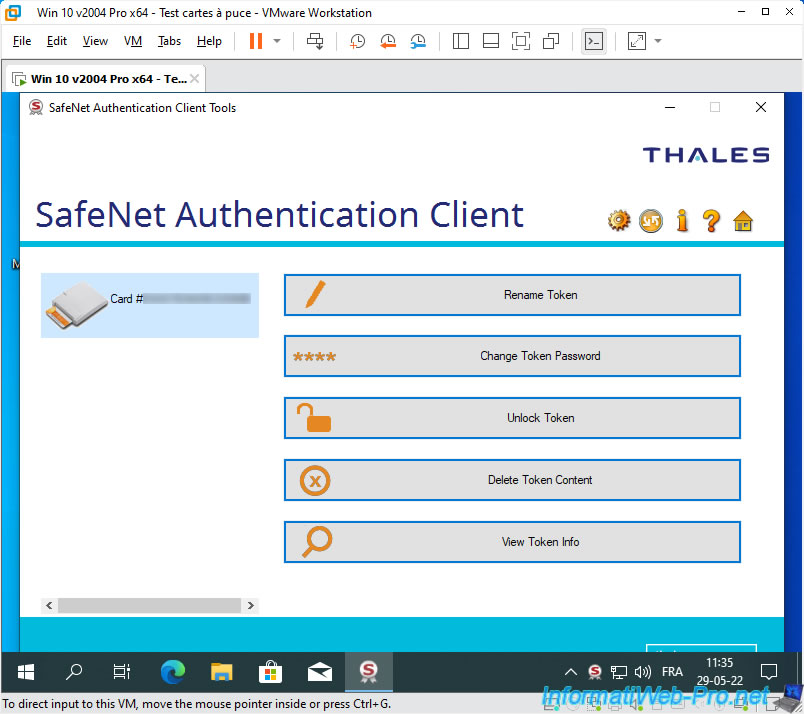Send Ctrl+Alt+Del to the VM

pos(315,41)
